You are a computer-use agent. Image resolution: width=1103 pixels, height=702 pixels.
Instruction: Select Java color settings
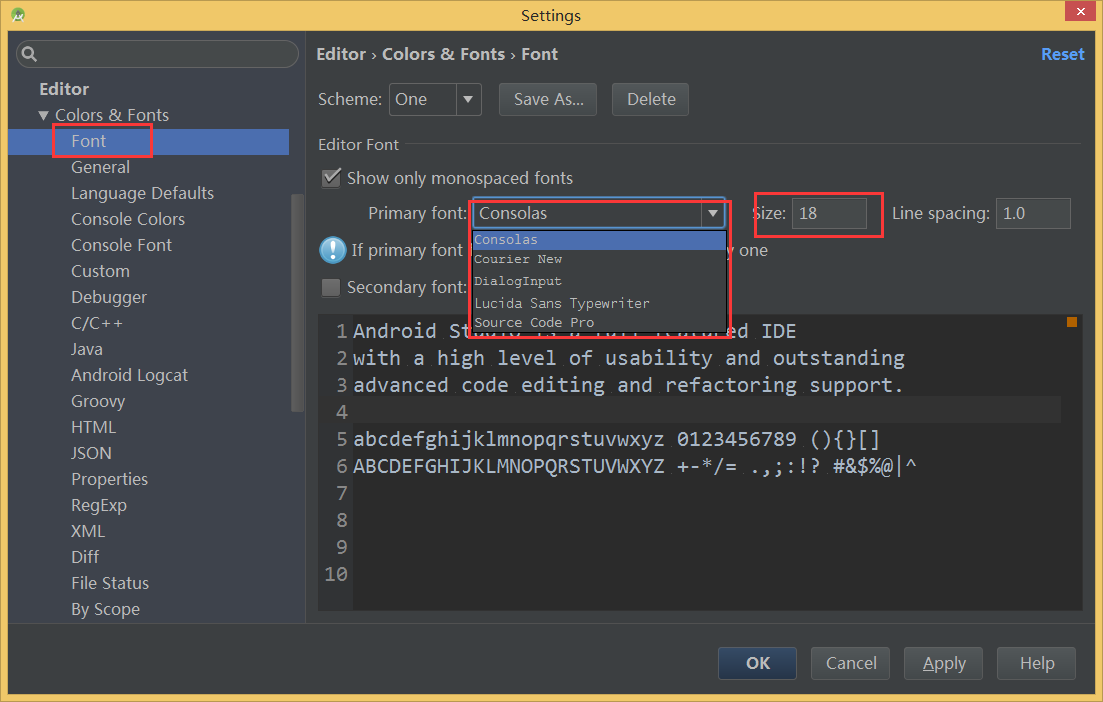pyautogui.click(x=87, y=350)
